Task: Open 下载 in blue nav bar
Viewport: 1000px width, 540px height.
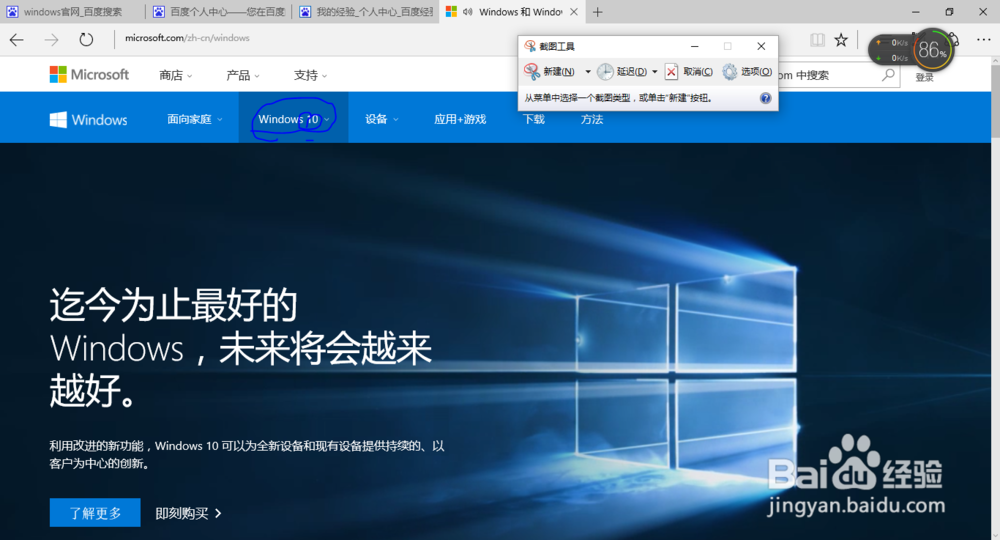Action: click(533, 119)
